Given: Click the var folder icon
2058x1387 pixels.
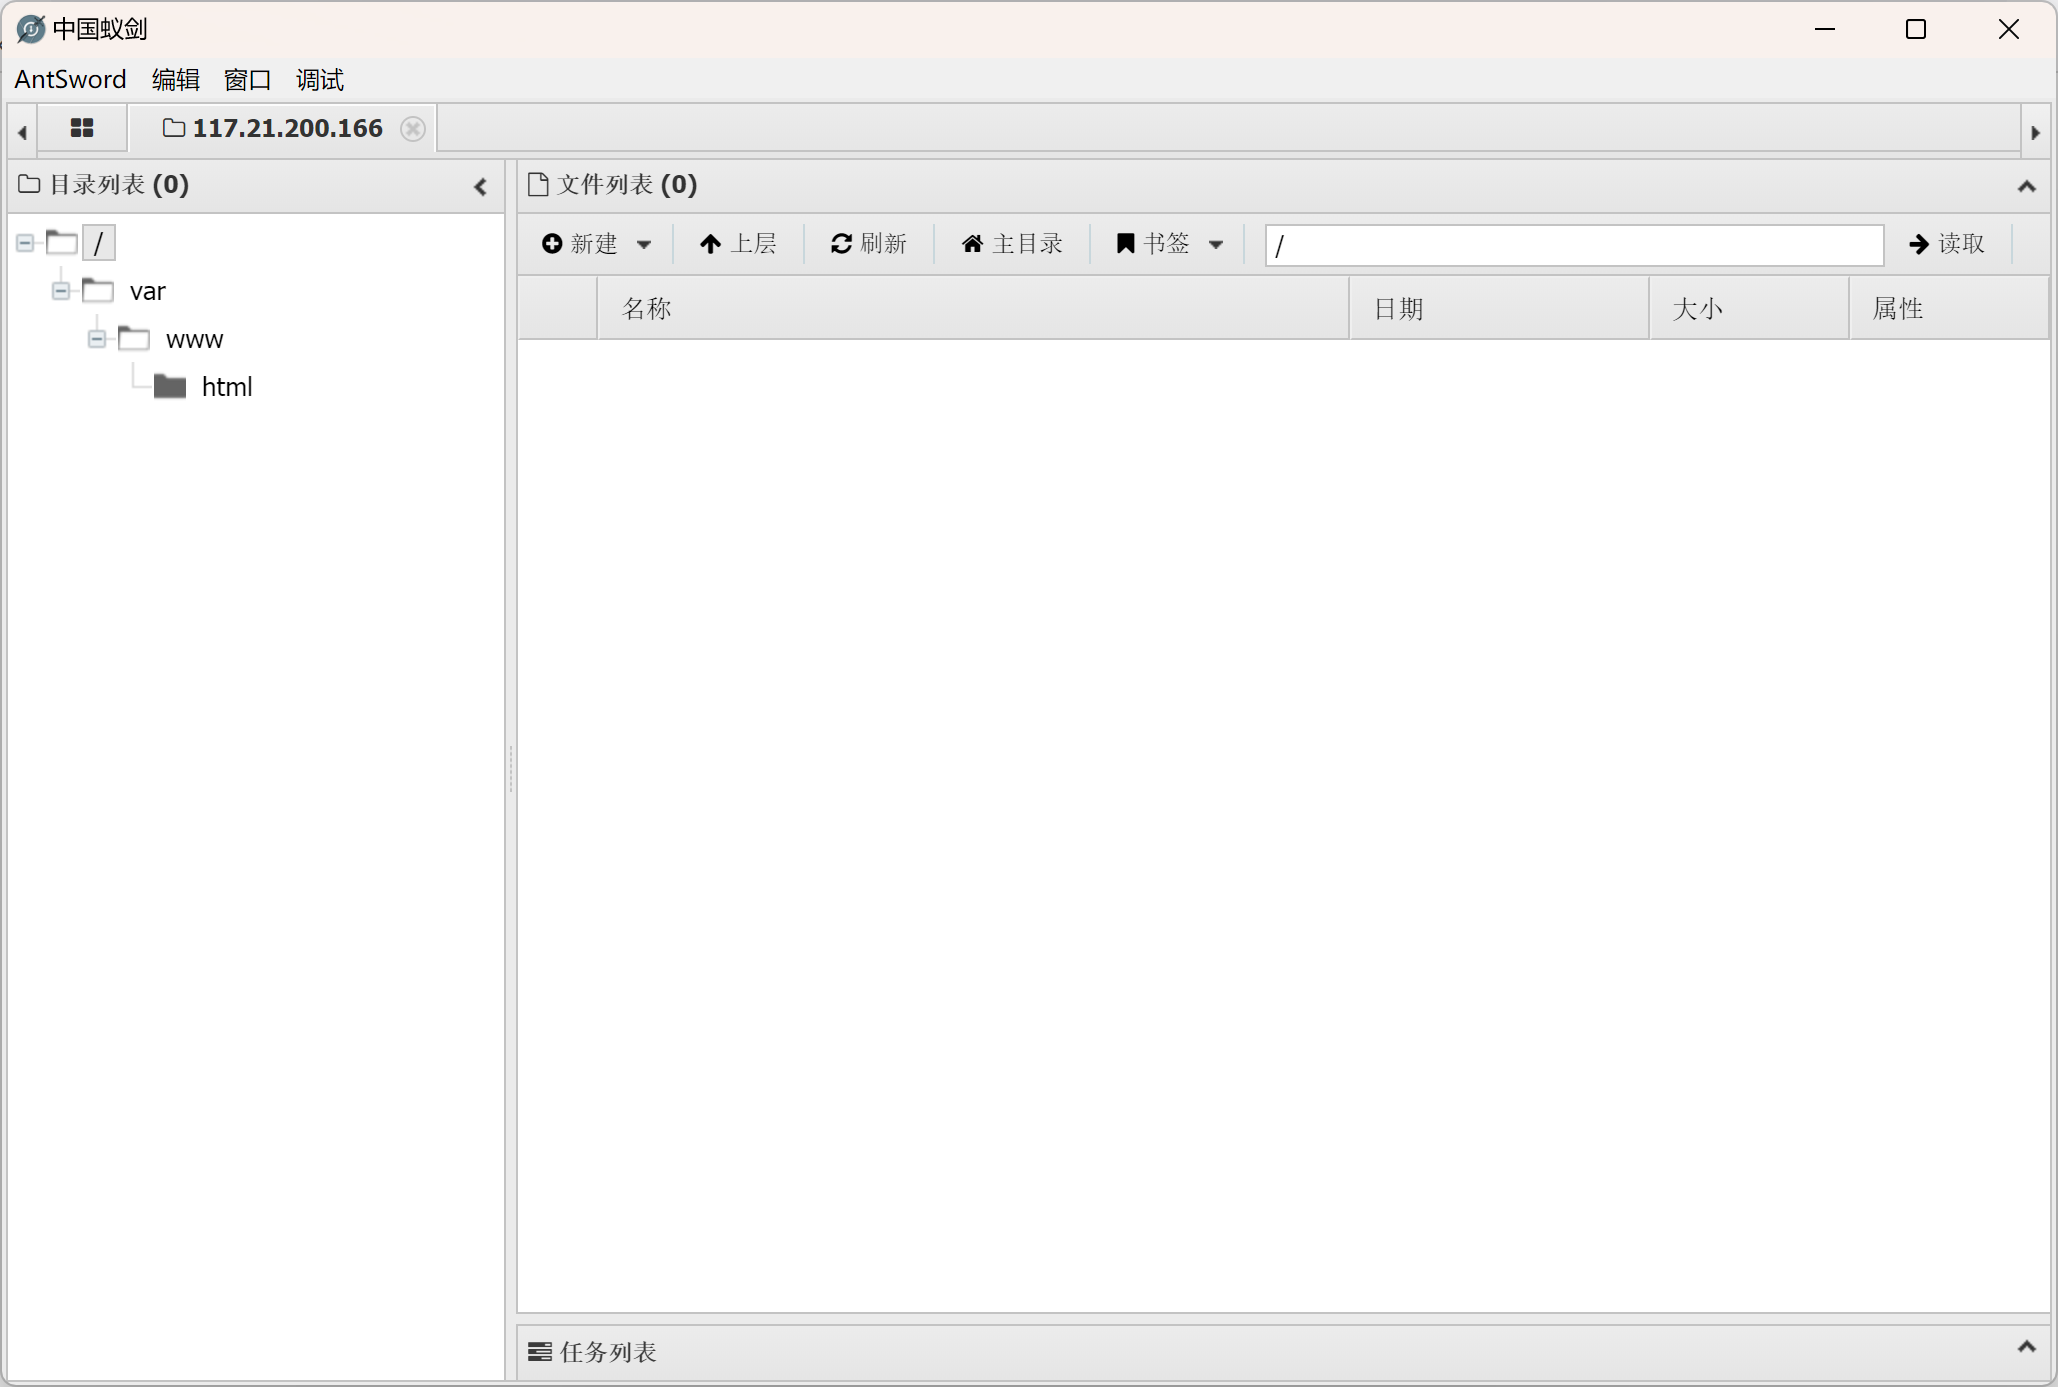Looking at the screenshot, I should (98, 290).
